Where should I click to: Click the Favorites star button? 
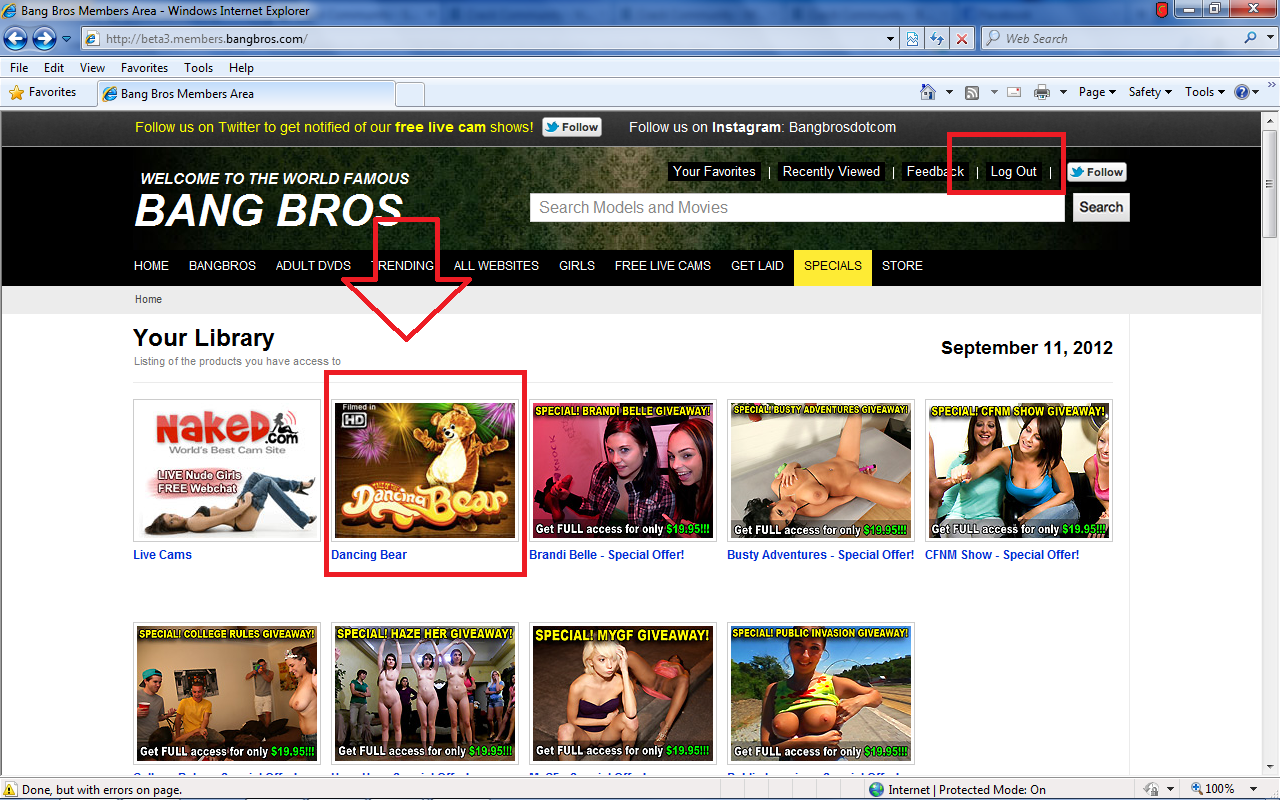coord(43,92)
